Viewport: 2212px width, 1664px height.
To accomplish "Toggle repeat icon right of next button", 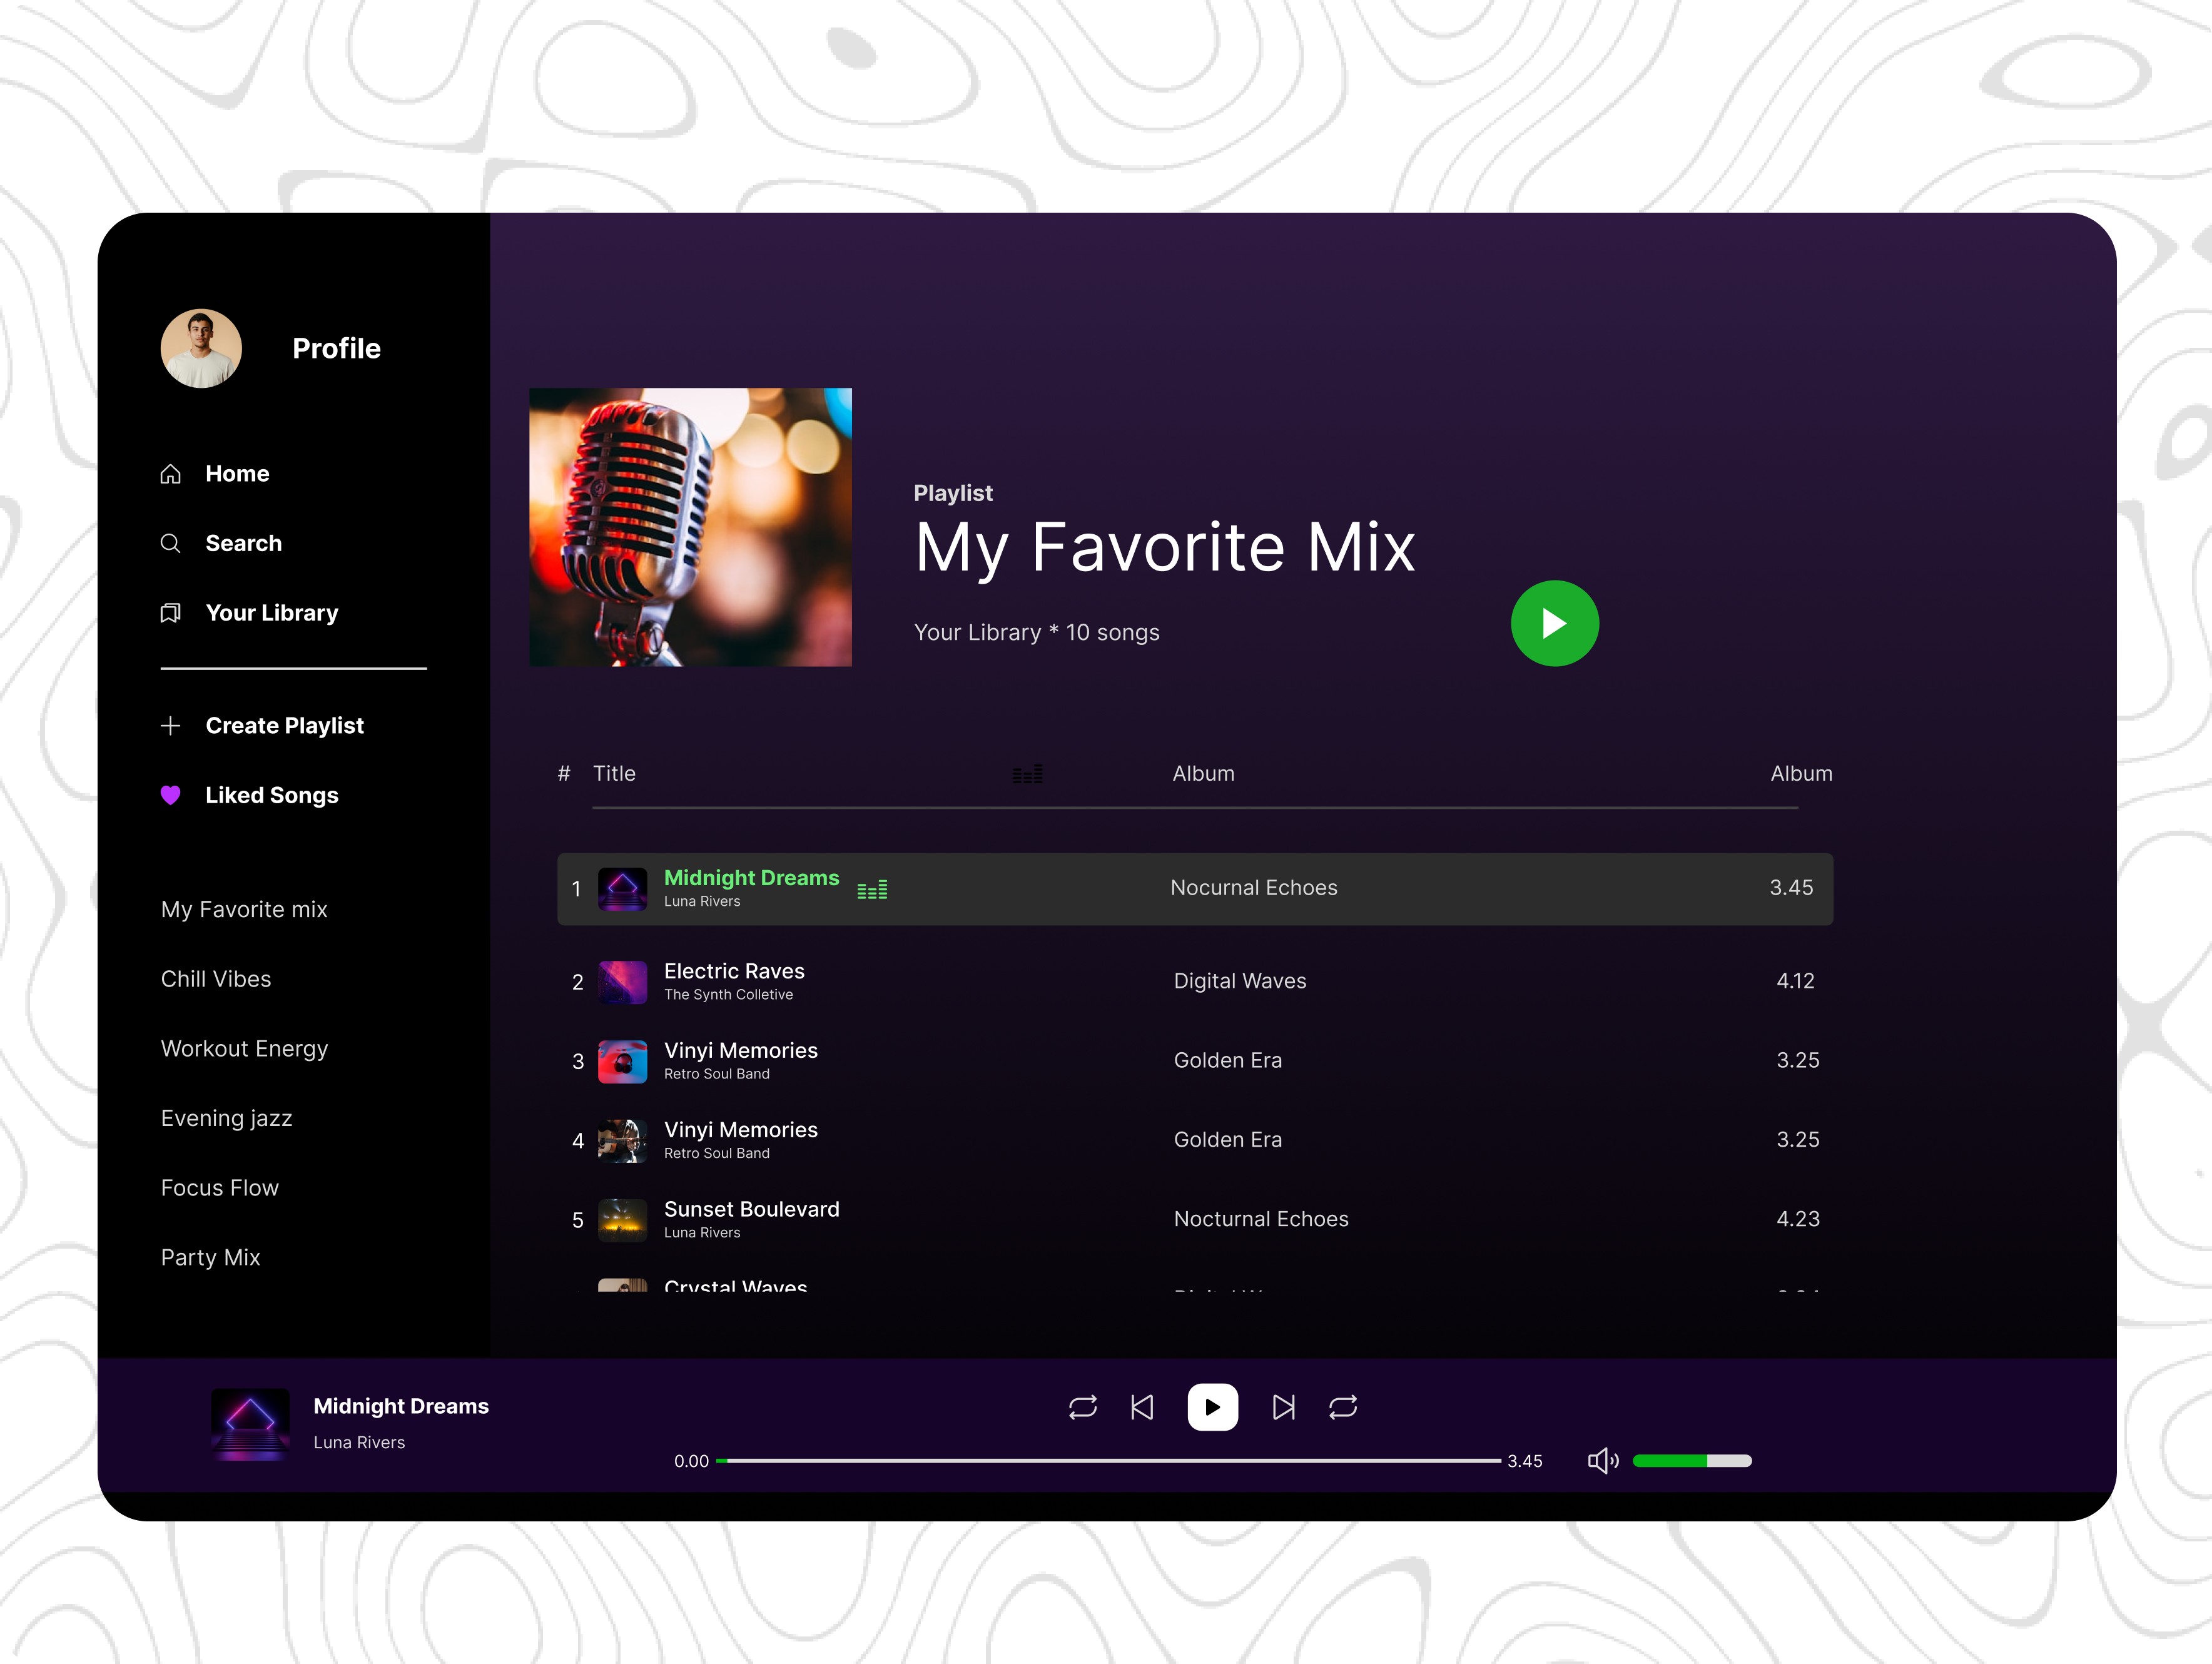I will (1343, 1407).
